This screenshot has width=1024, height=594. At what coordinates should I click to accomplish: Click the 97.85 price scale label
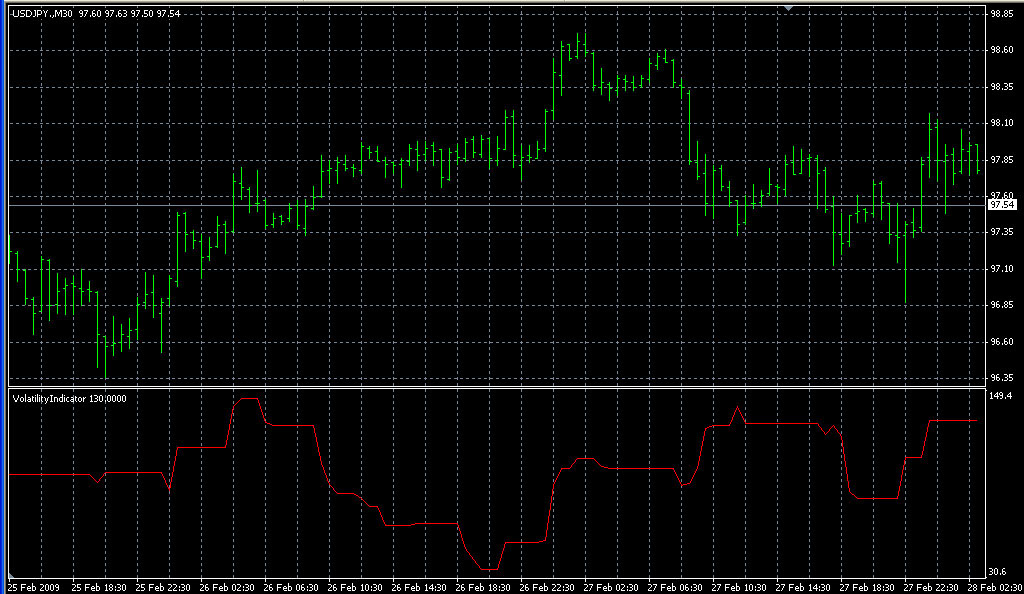coord(1001,160)
